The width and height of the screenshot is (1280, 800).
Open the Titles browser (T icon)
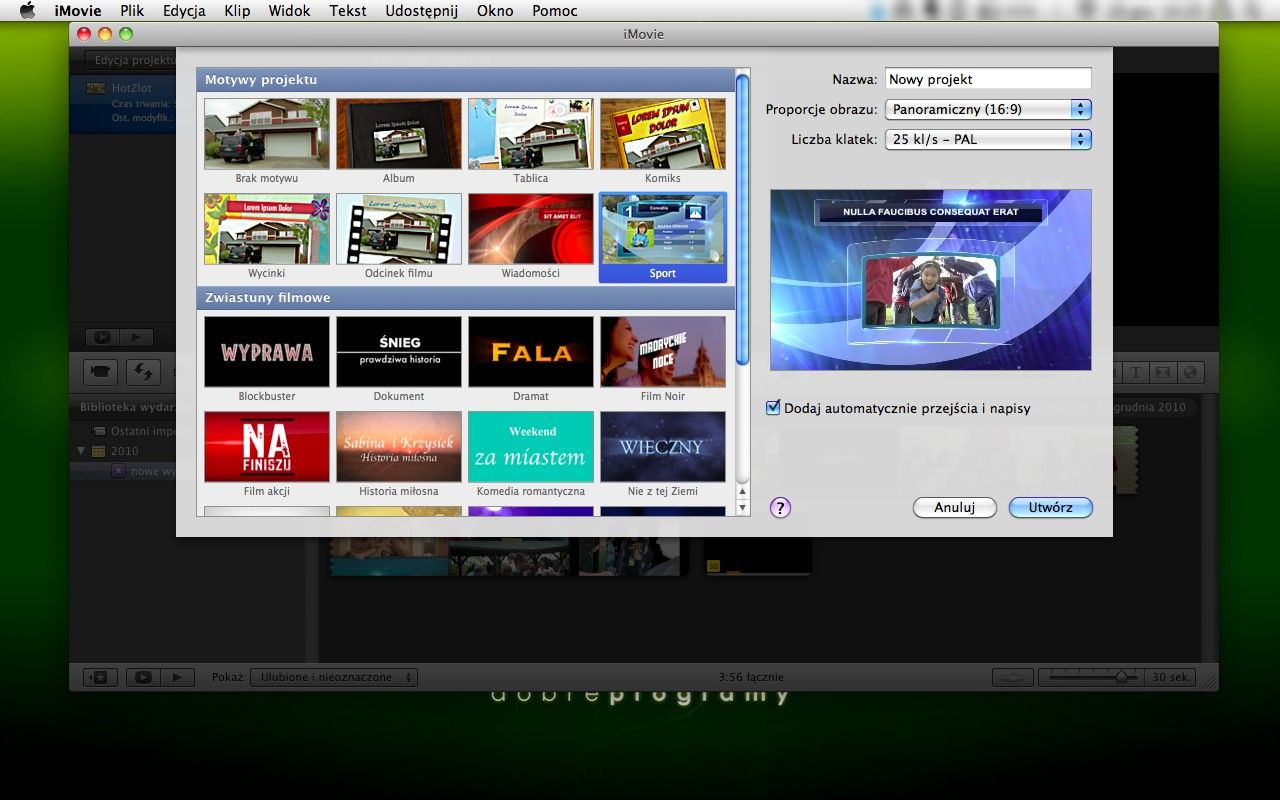[1136, 372]
